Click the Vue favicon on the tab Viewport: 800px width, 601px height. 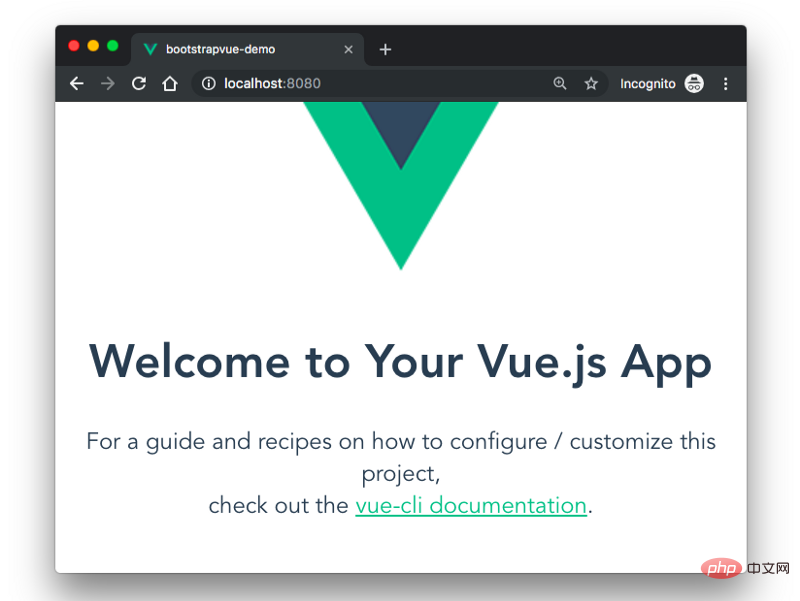click(x=150, y=49)
